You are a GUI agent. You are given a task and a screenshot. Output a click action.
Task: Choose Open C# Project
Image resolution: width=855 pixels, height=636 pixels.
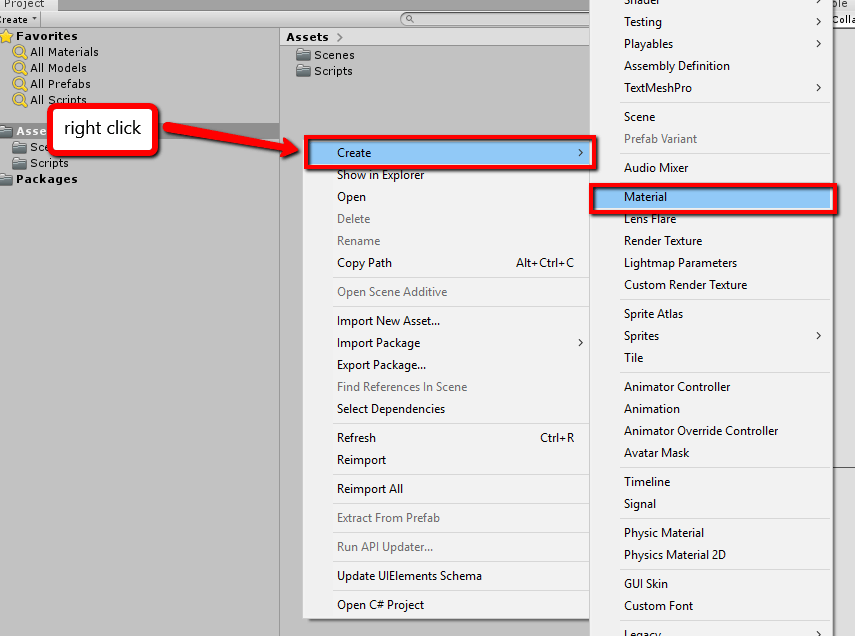coord(380,605)
